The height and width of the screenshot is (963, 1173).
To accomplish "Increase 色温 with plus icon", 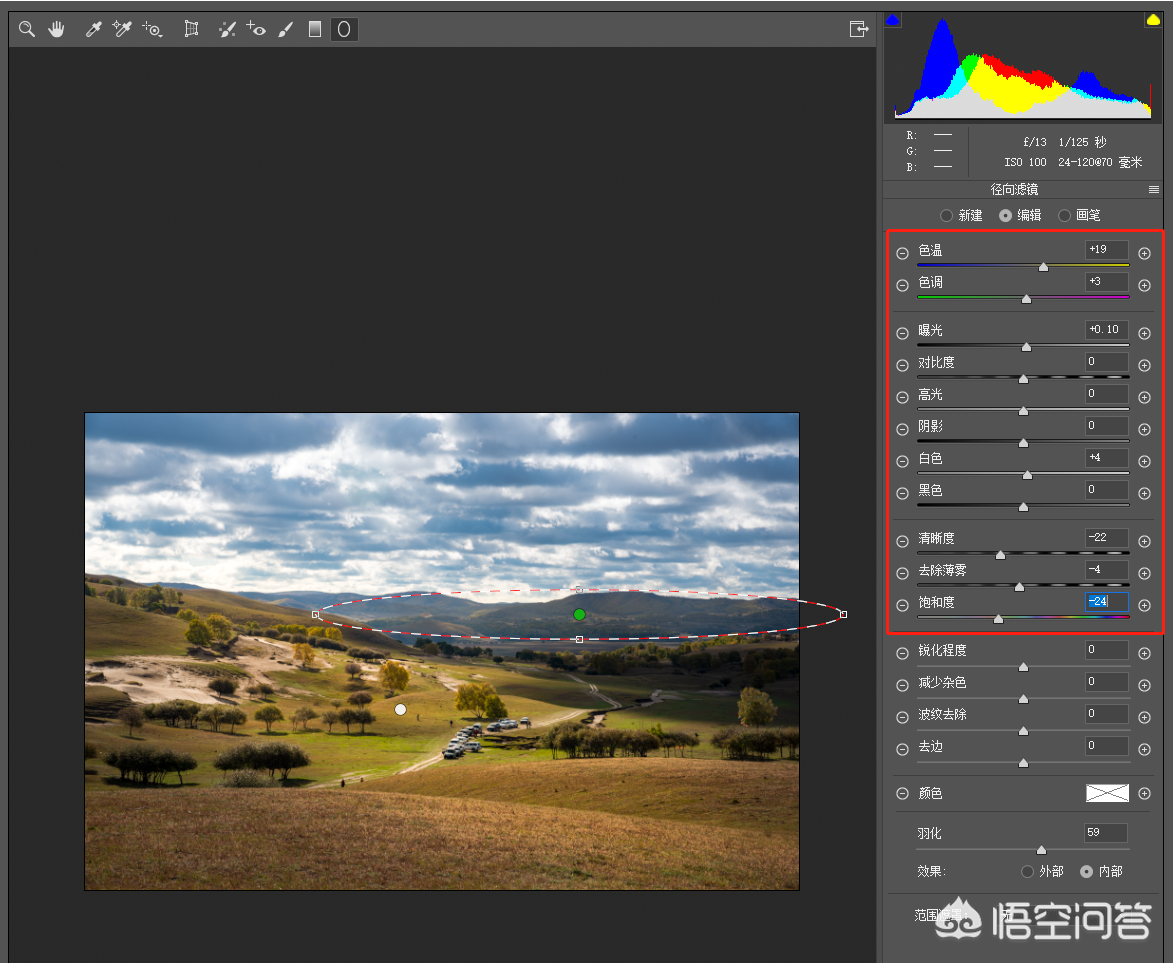I will [1145, 254].
